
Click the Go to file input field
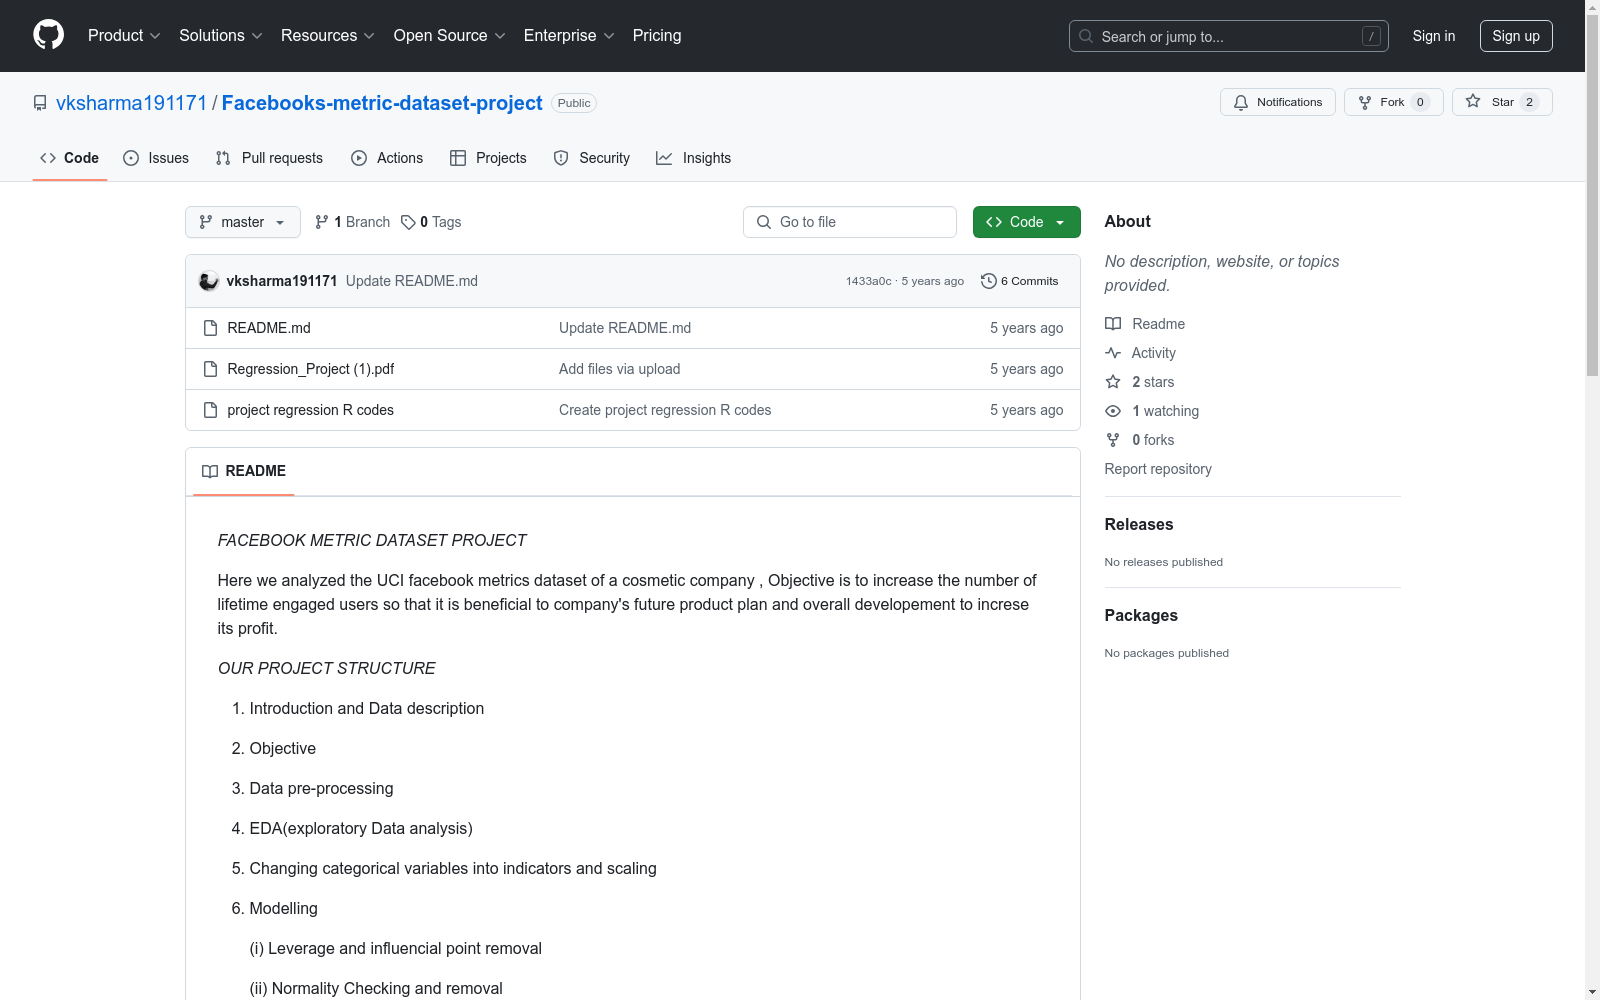click(850, 222)
